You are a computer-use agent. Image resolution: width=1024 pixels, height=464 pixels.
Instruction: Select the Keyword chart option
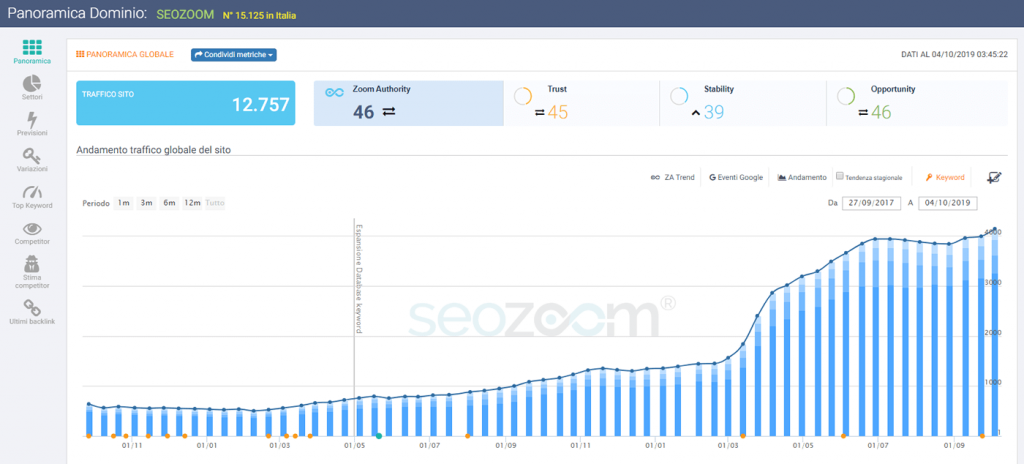pyautogui.click(x=945, y=177)
